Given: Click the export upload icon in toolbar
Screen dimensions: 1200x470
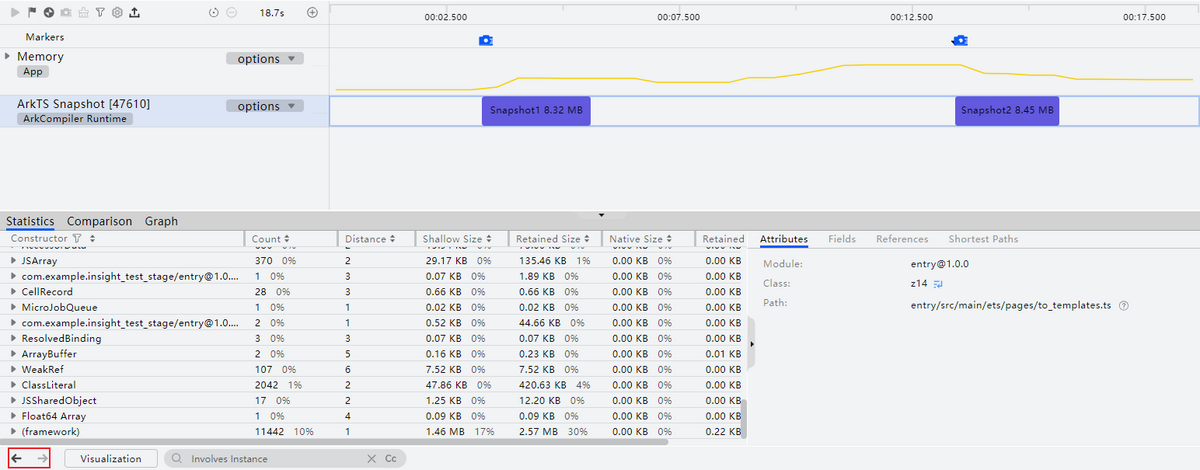Looking at the screenshot, I should click(135, 13).
